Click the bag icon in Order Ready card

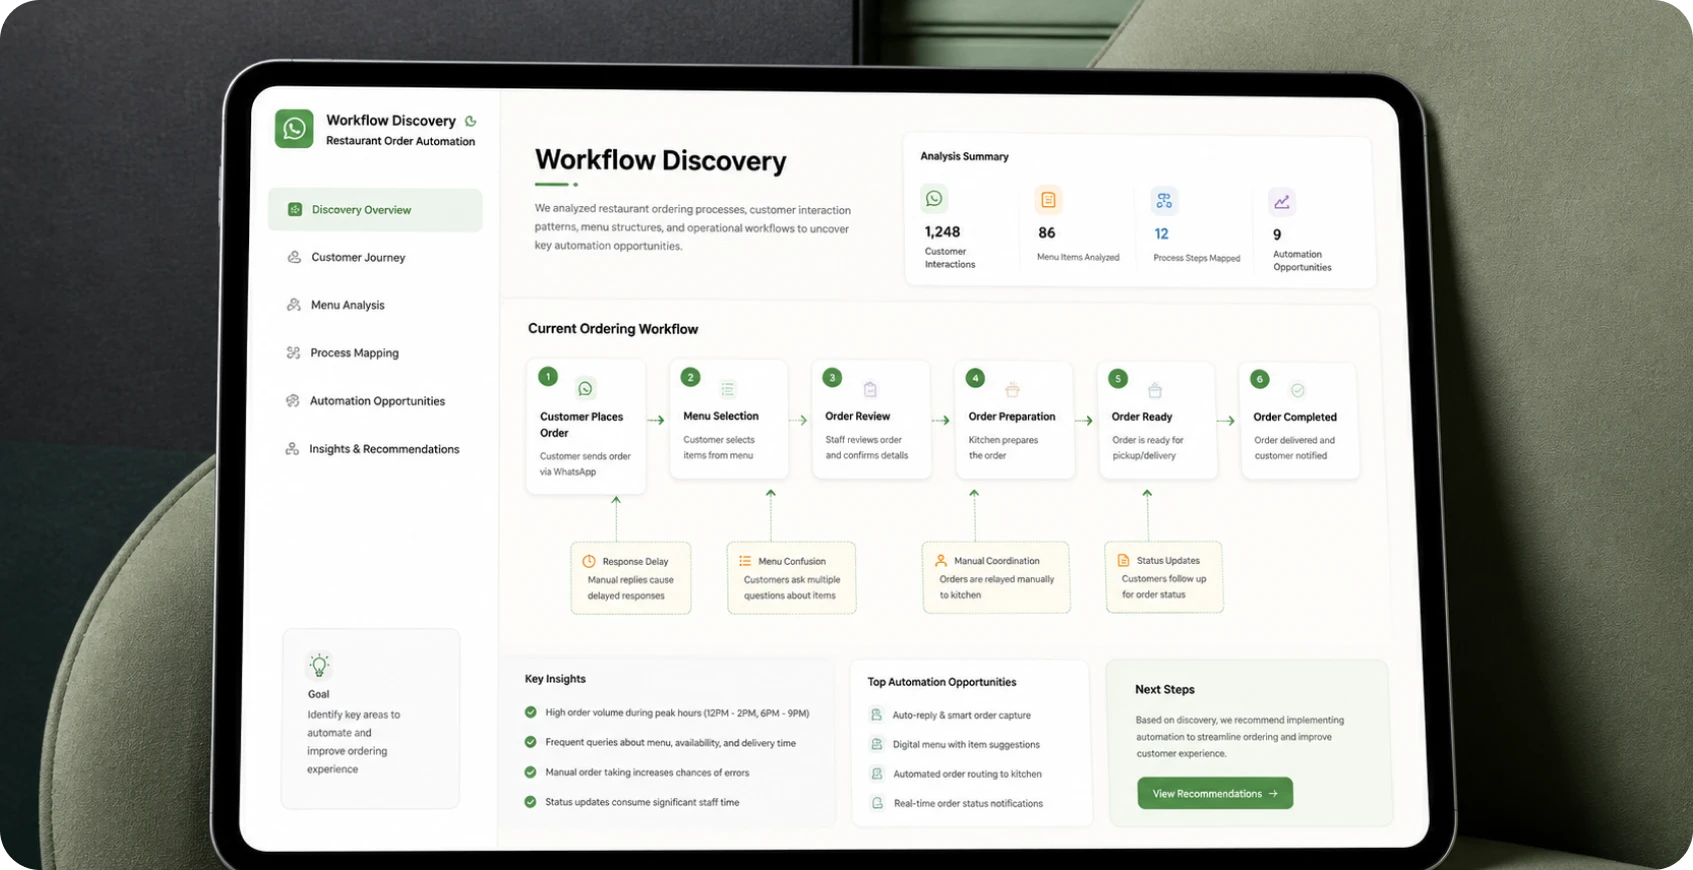click(x=1155, y=390)
